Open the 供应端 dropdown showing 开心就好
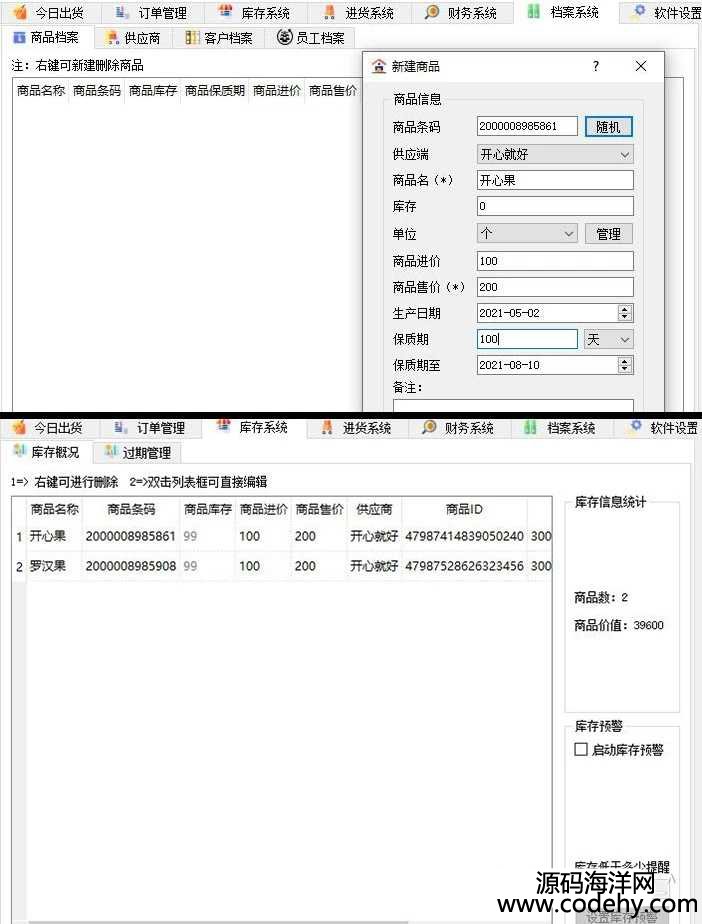702x924 pixels. [x=555, y=154]
